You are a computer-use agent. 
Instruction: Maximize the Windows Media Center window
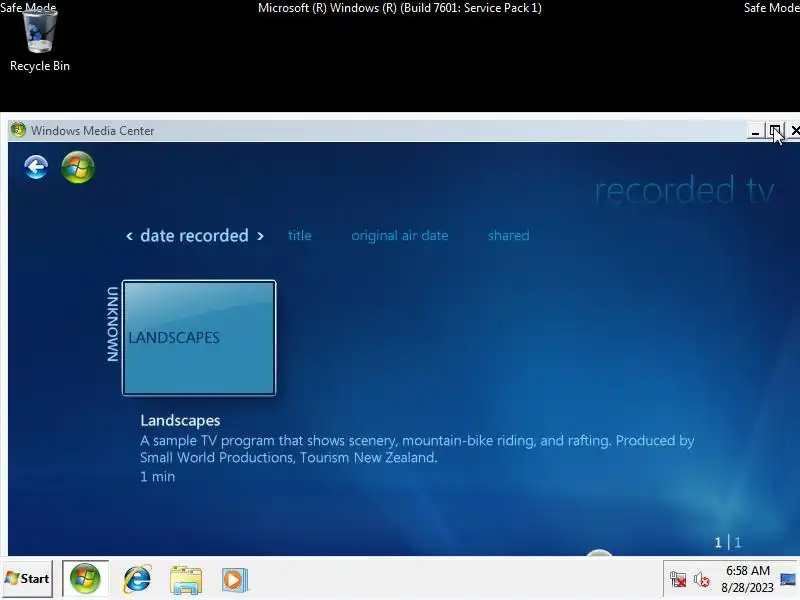pyautogui.click(x=775, y=132)
